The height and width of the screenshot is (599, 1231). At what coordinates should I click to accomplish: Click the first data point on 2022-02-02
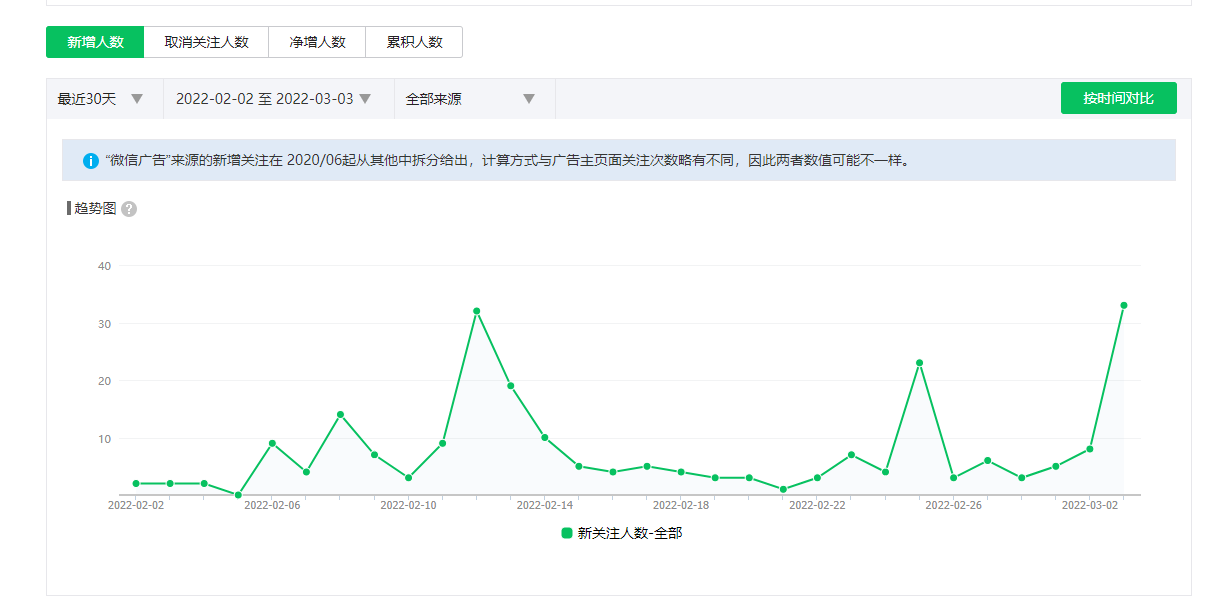[136, 483]
